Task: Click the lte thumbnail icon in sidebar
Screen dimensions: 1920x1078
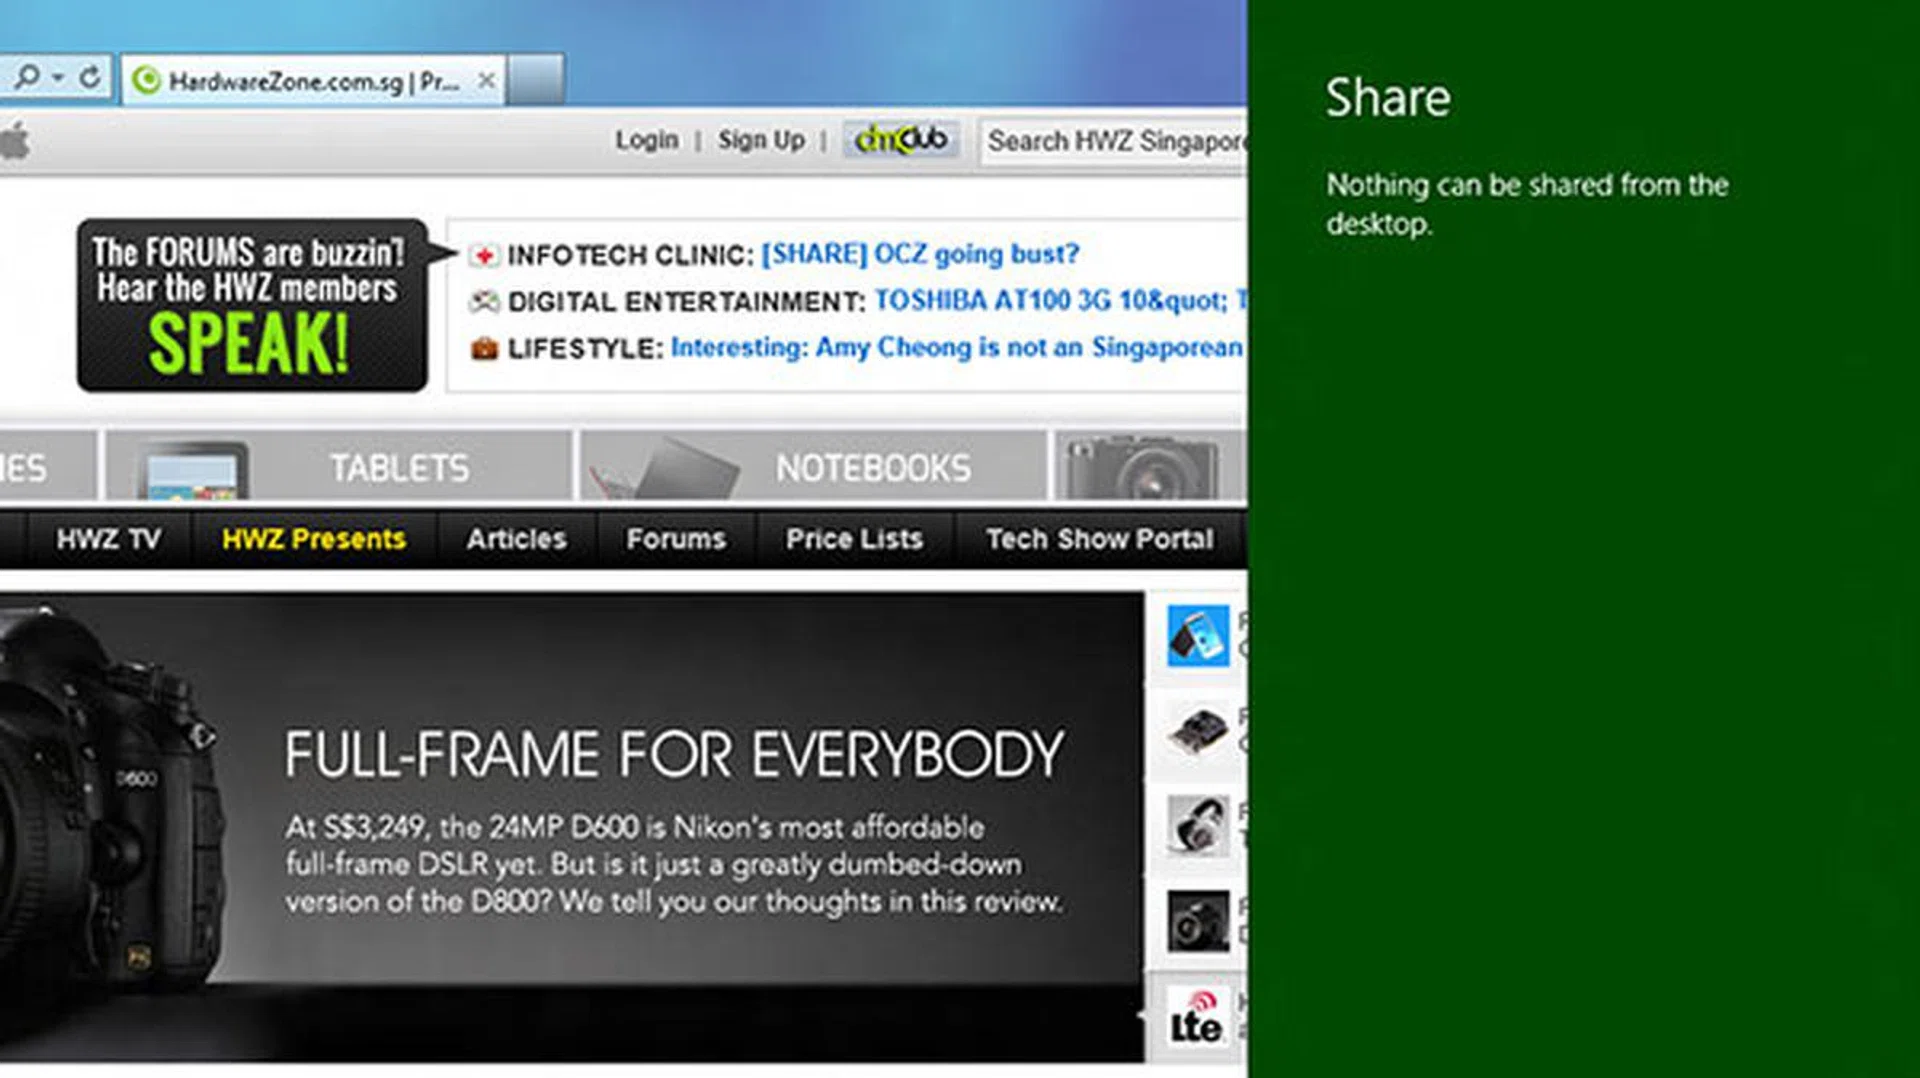Action: pos(1197,1018)
